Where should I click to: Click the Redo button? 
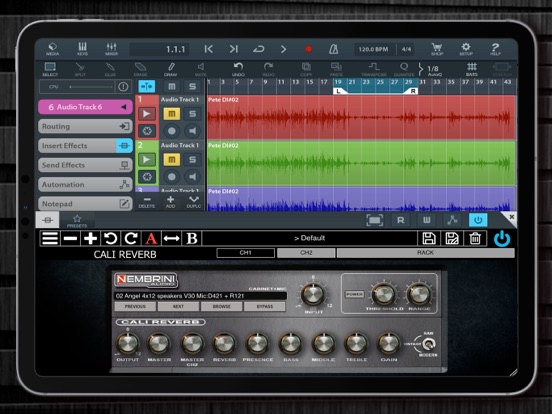pos(268,69)
